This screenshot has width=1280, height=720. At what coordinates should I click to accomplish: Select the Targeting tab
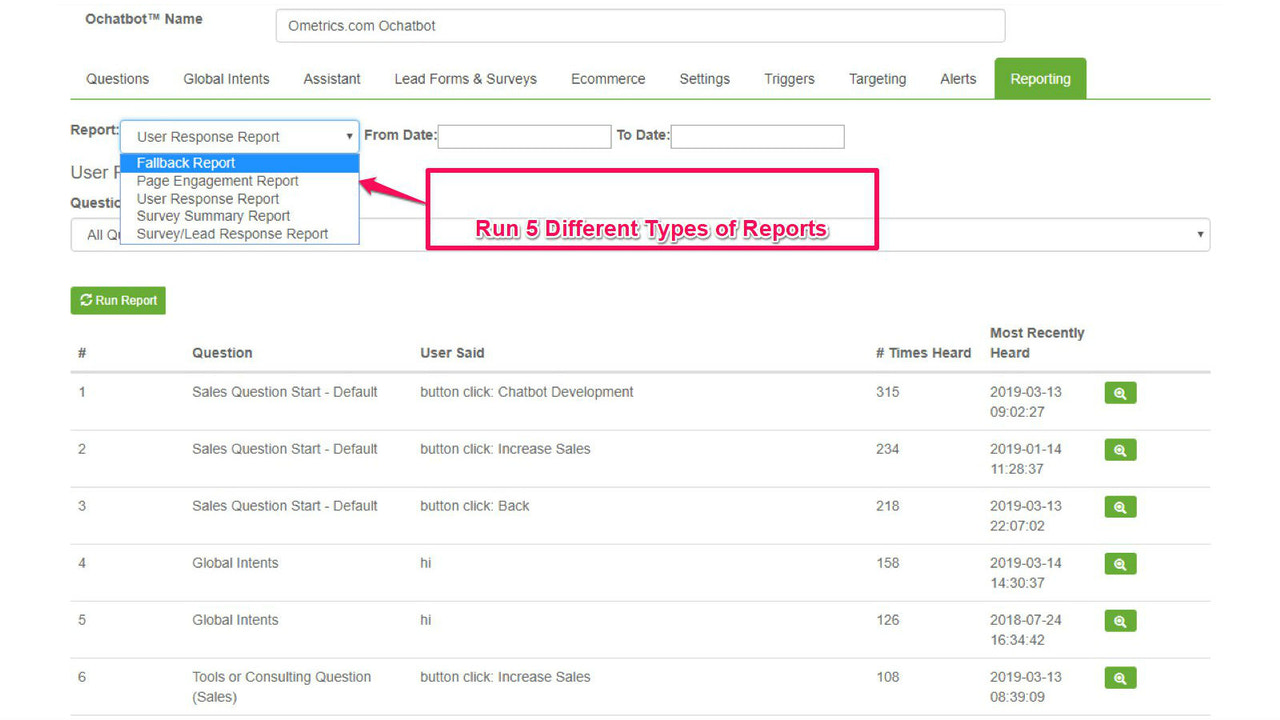pyautogui.click(x=877, y=78)
